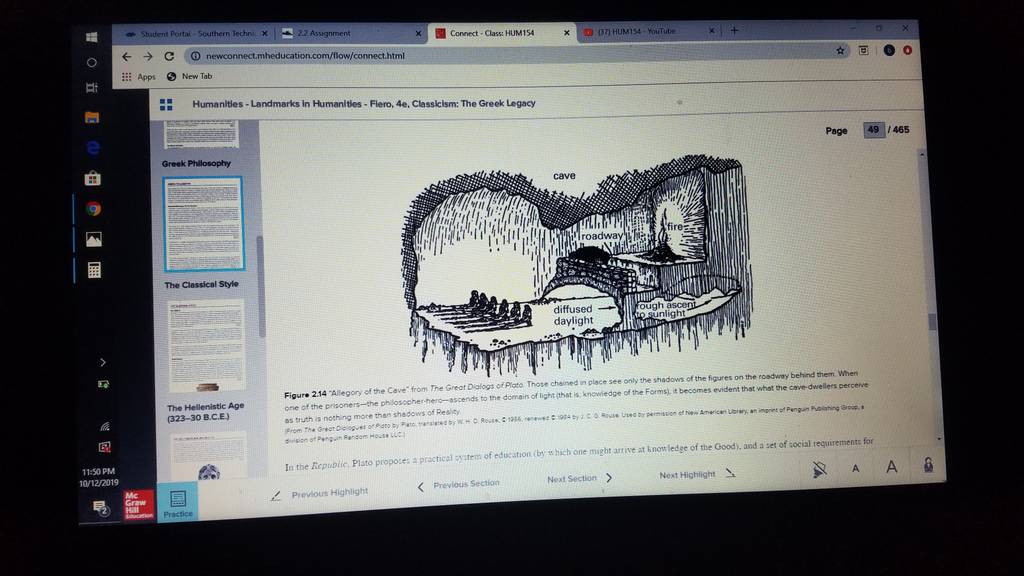Click the page number field showing 49
Viewport: 1024px width, 576px height.
(x=873, y=130)
